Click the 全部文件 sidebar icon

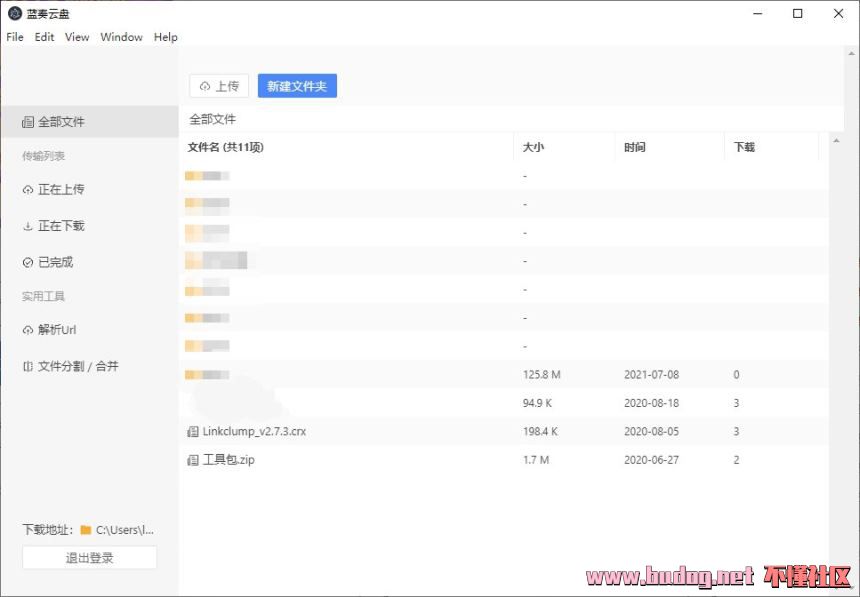point(28,122)
